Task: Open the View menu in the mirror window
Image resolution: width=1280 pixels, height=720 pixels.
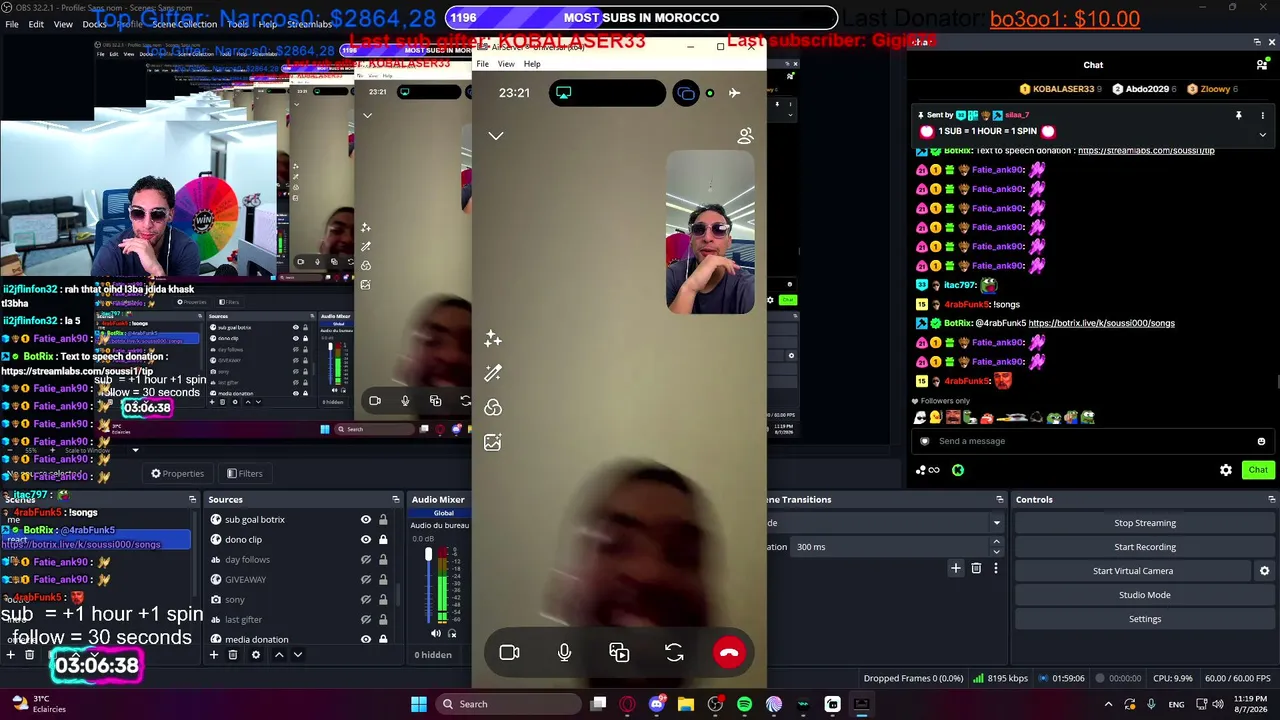Action: pyautogui.click(x=506, y=64)
